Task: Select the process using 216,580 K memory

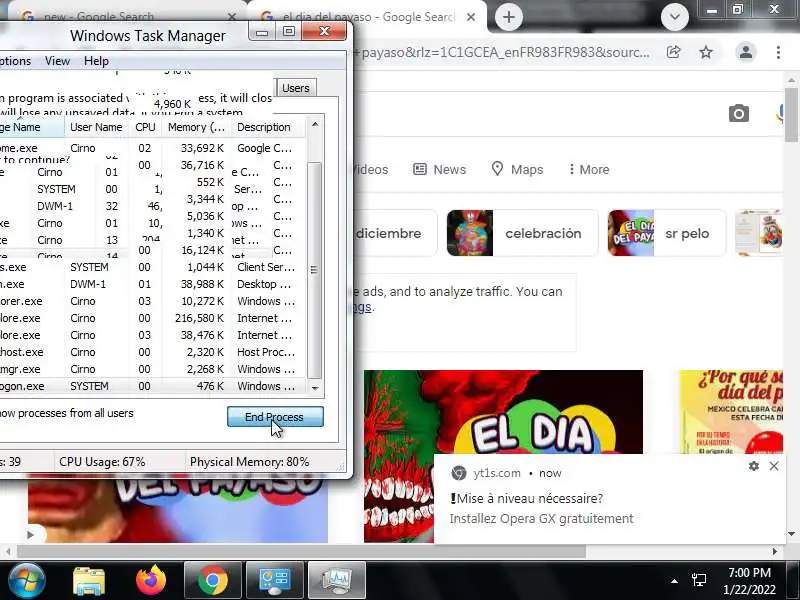Action: (153, 318)
